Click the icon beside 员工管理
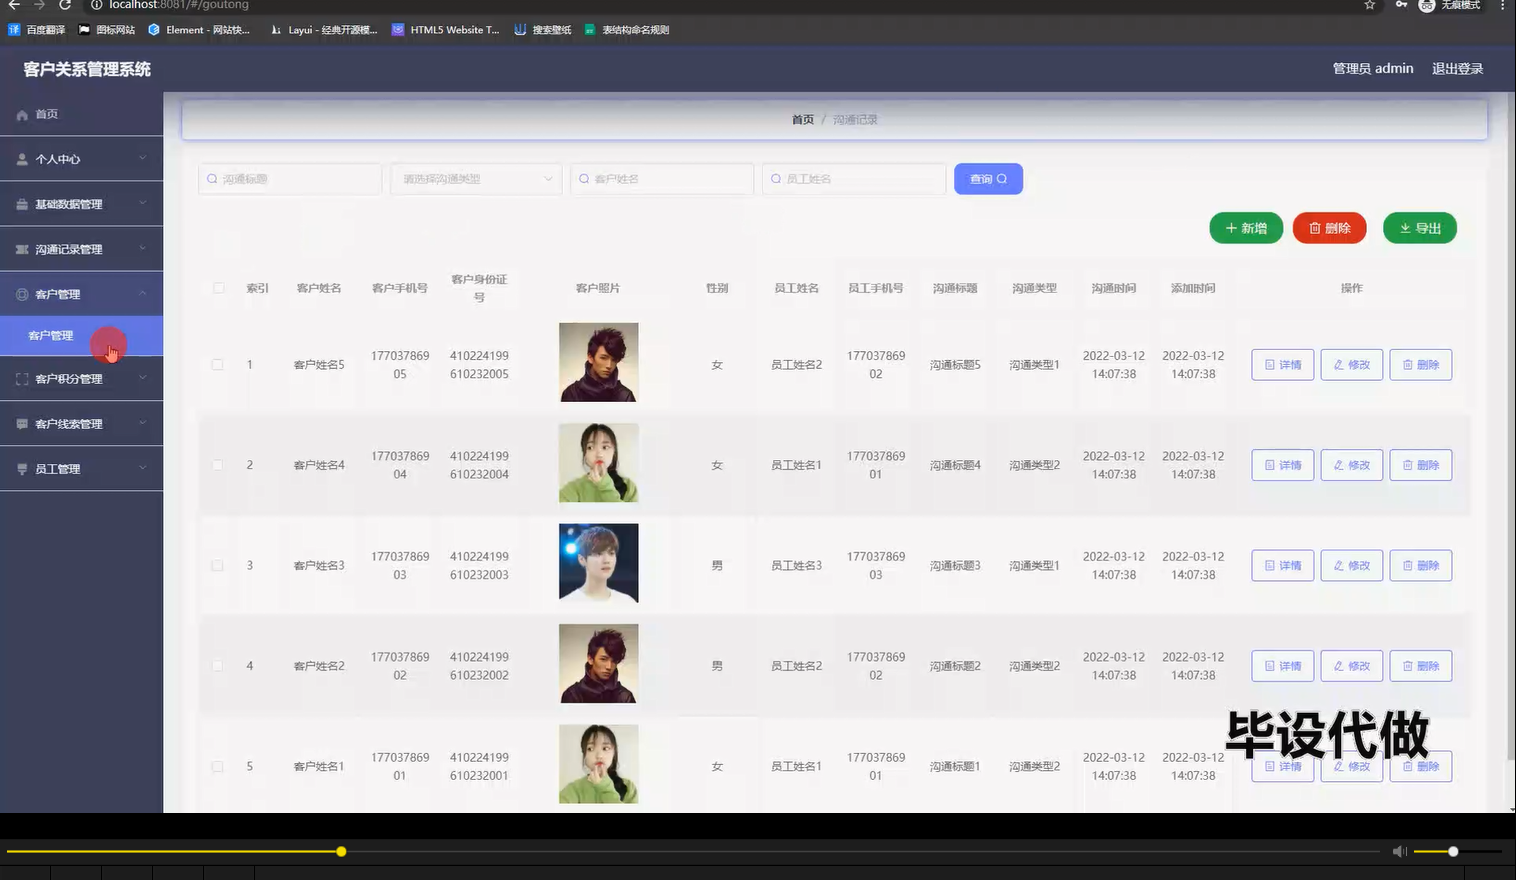This screenshot has width=1516, height=880. coord(22,469)
